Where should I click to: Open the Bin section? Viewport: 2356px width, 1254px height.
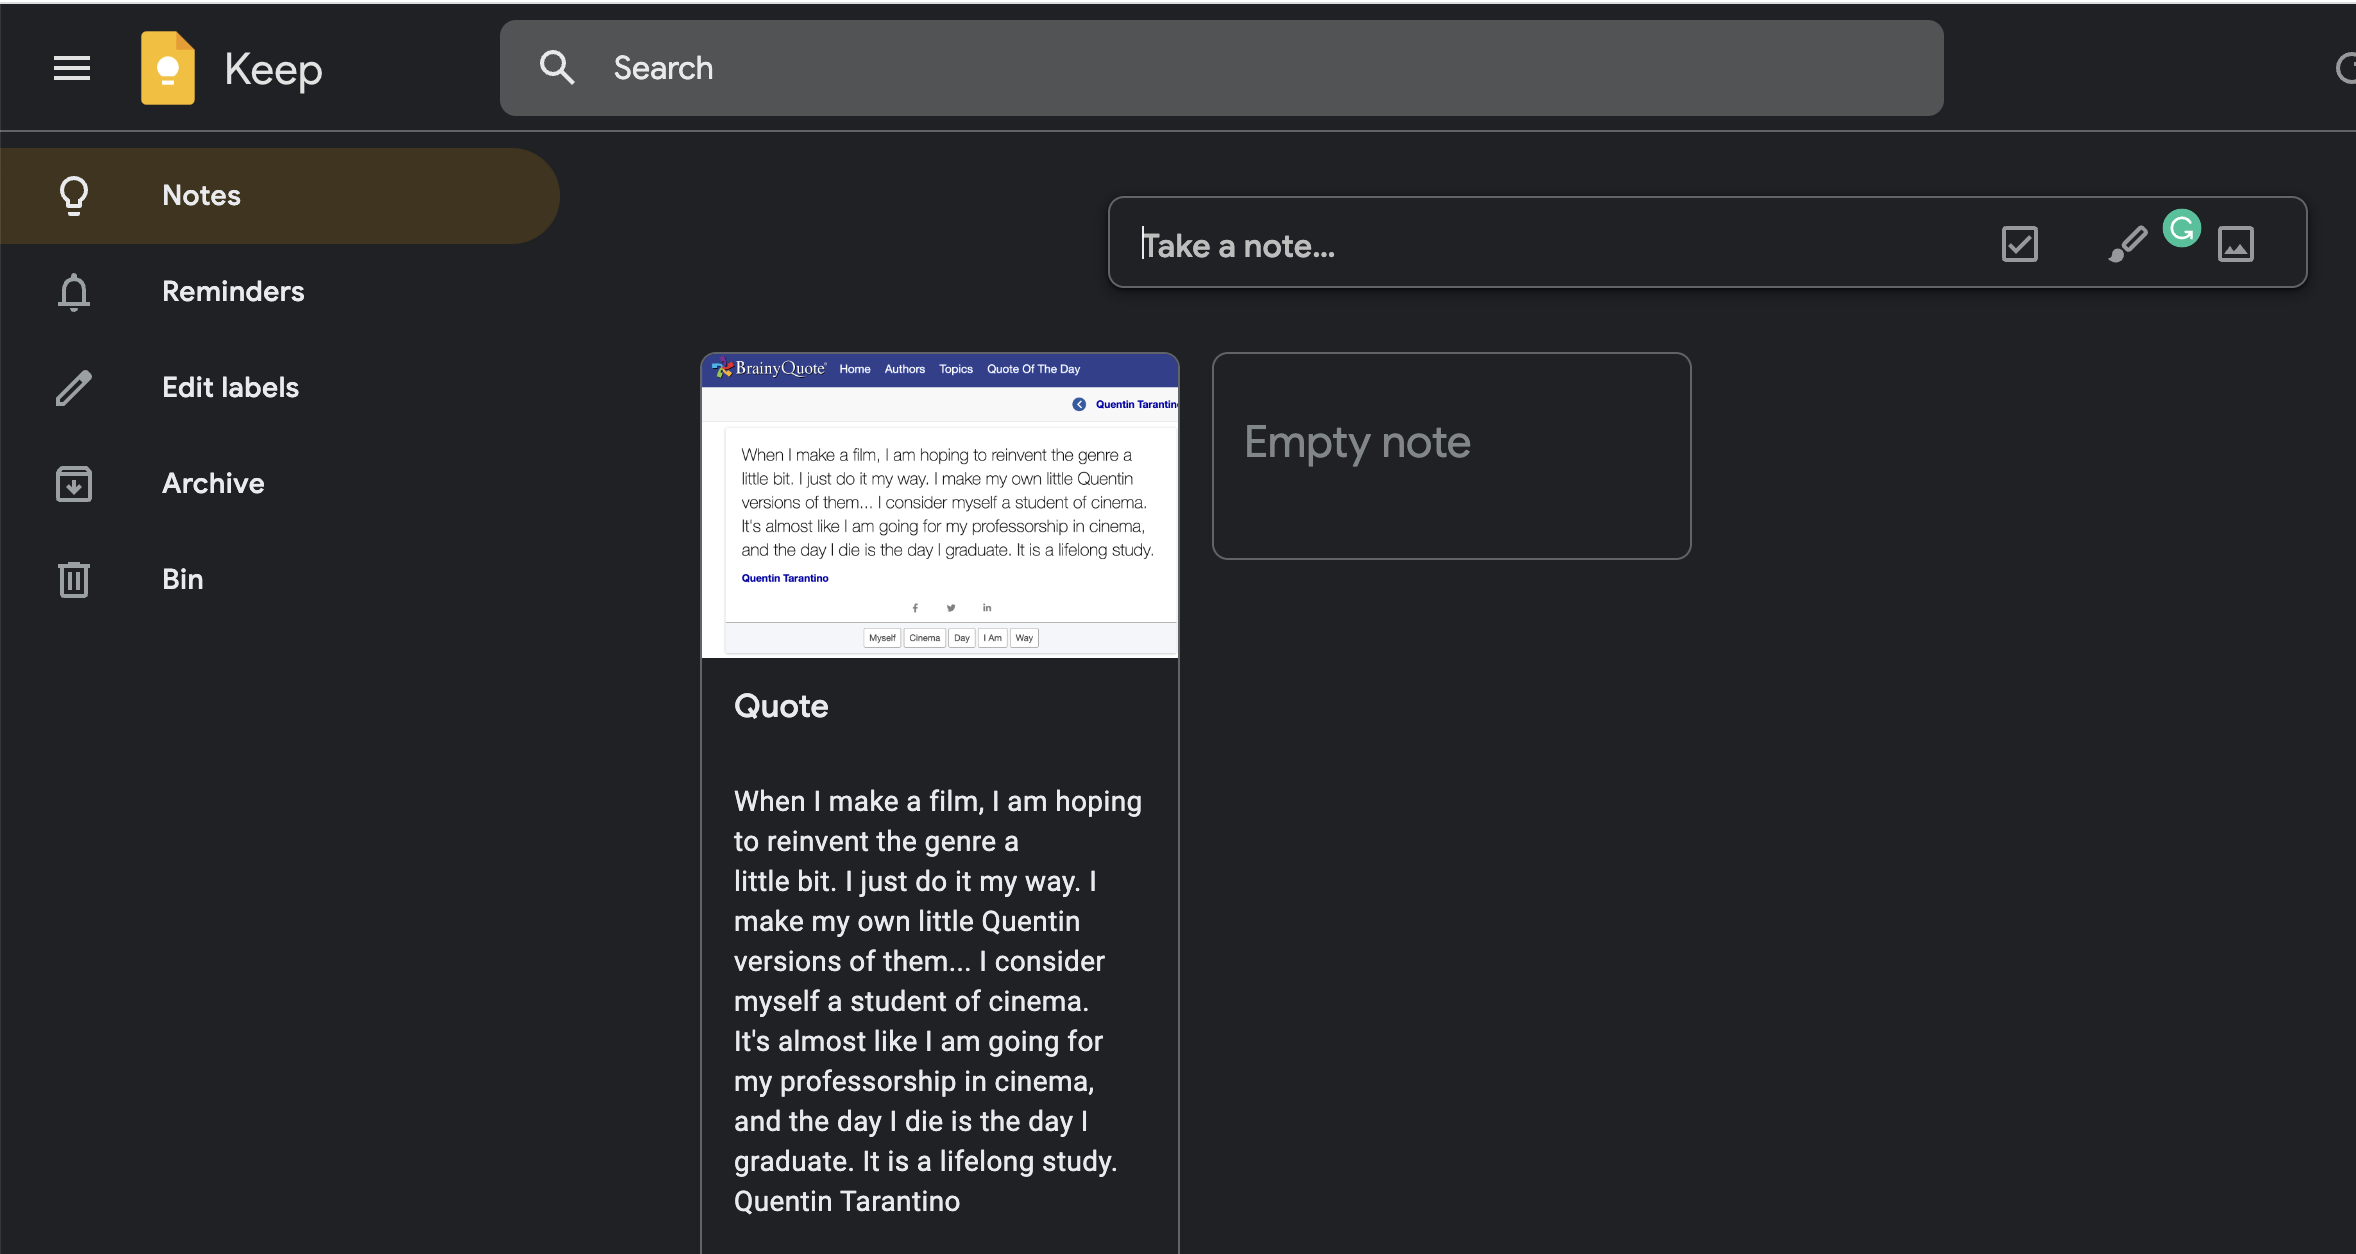[x=183, y=579]
